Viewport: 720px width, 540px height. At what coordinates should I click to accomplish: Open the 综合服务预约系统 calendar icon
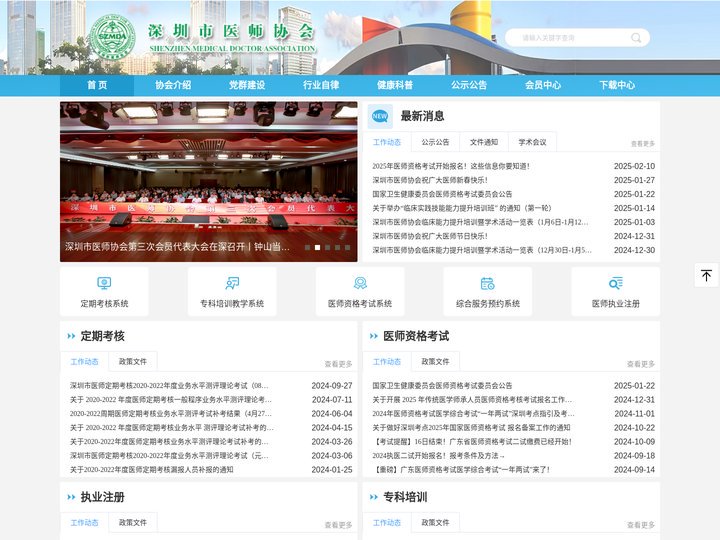point(487,283)
